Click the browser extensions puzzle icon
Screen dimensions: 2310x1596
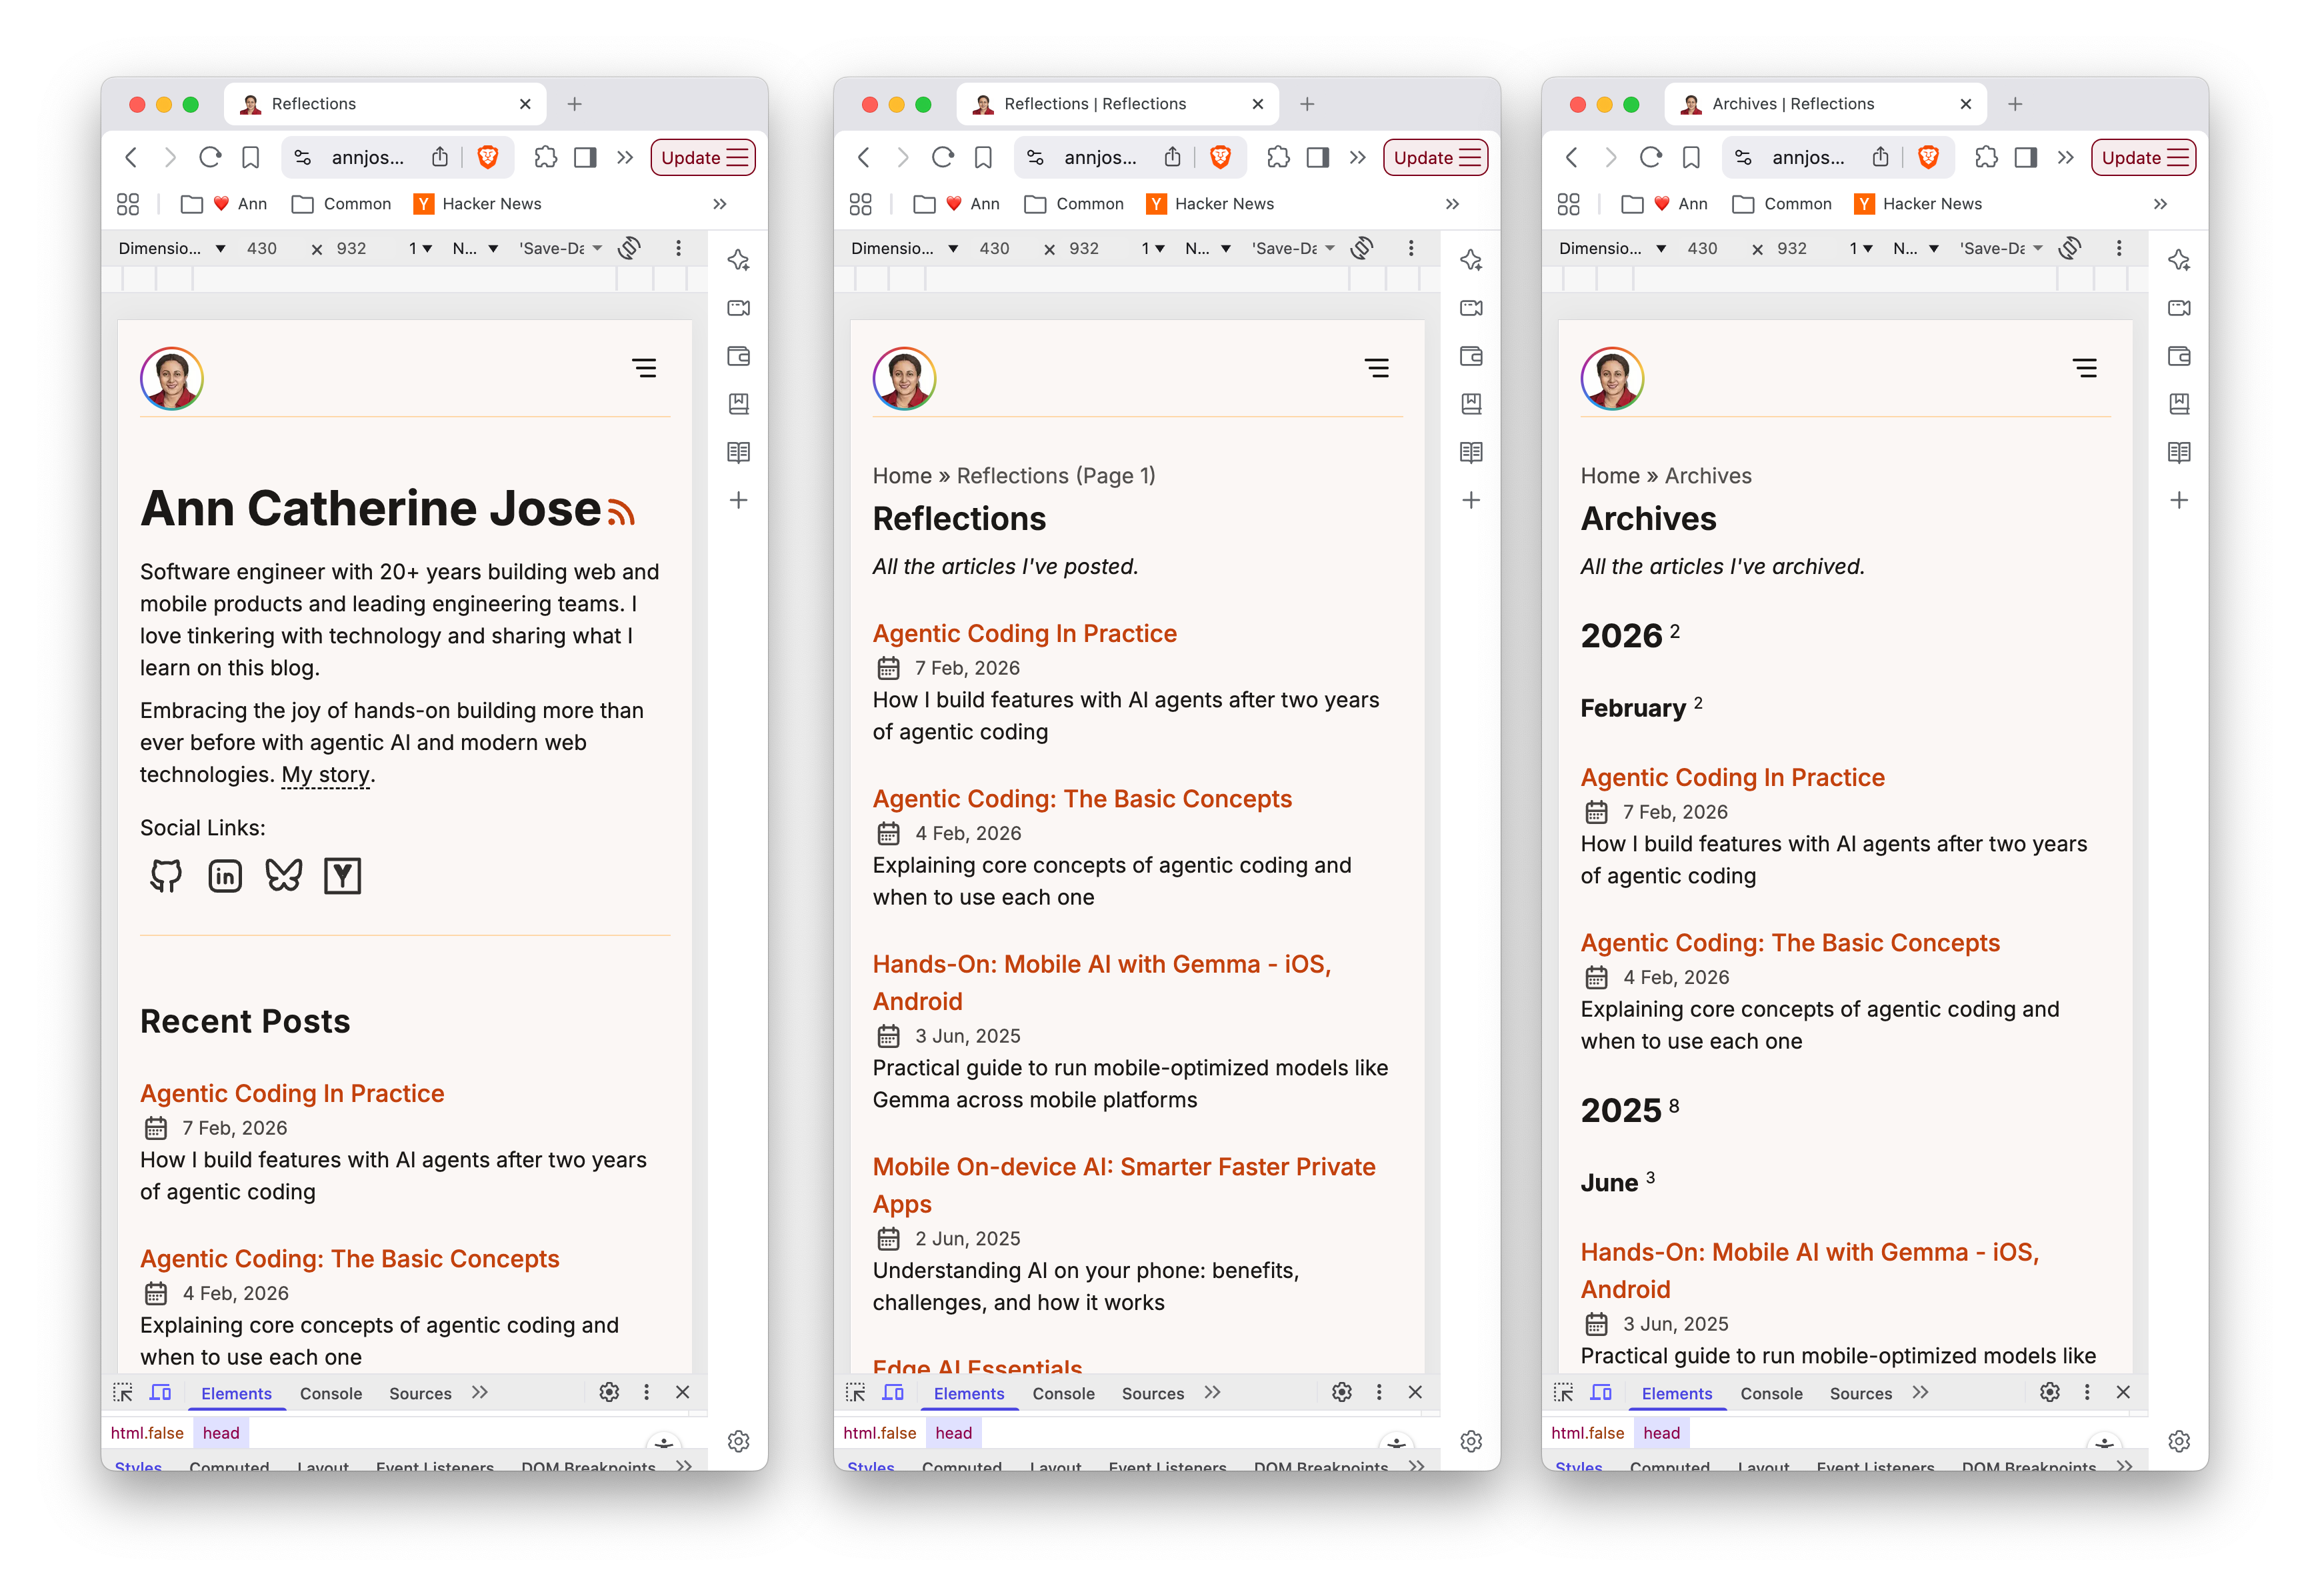click(x=546, y=157)
